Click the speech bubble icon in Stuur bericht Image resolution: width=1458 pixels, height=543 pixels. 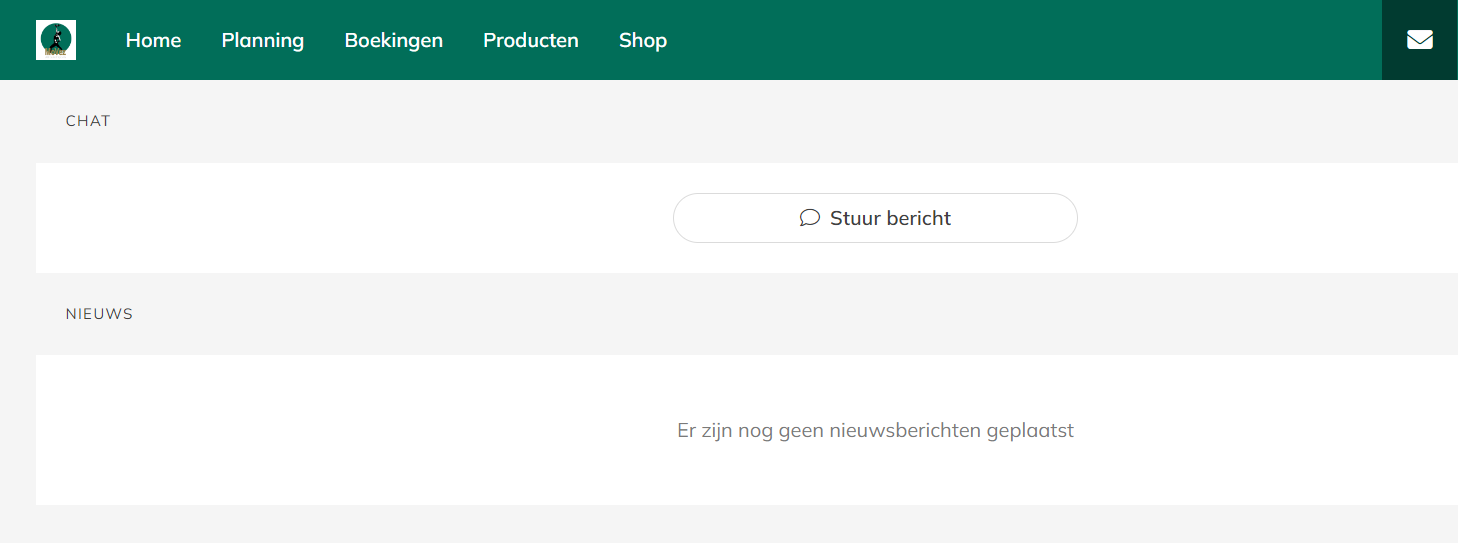point(810,218)
